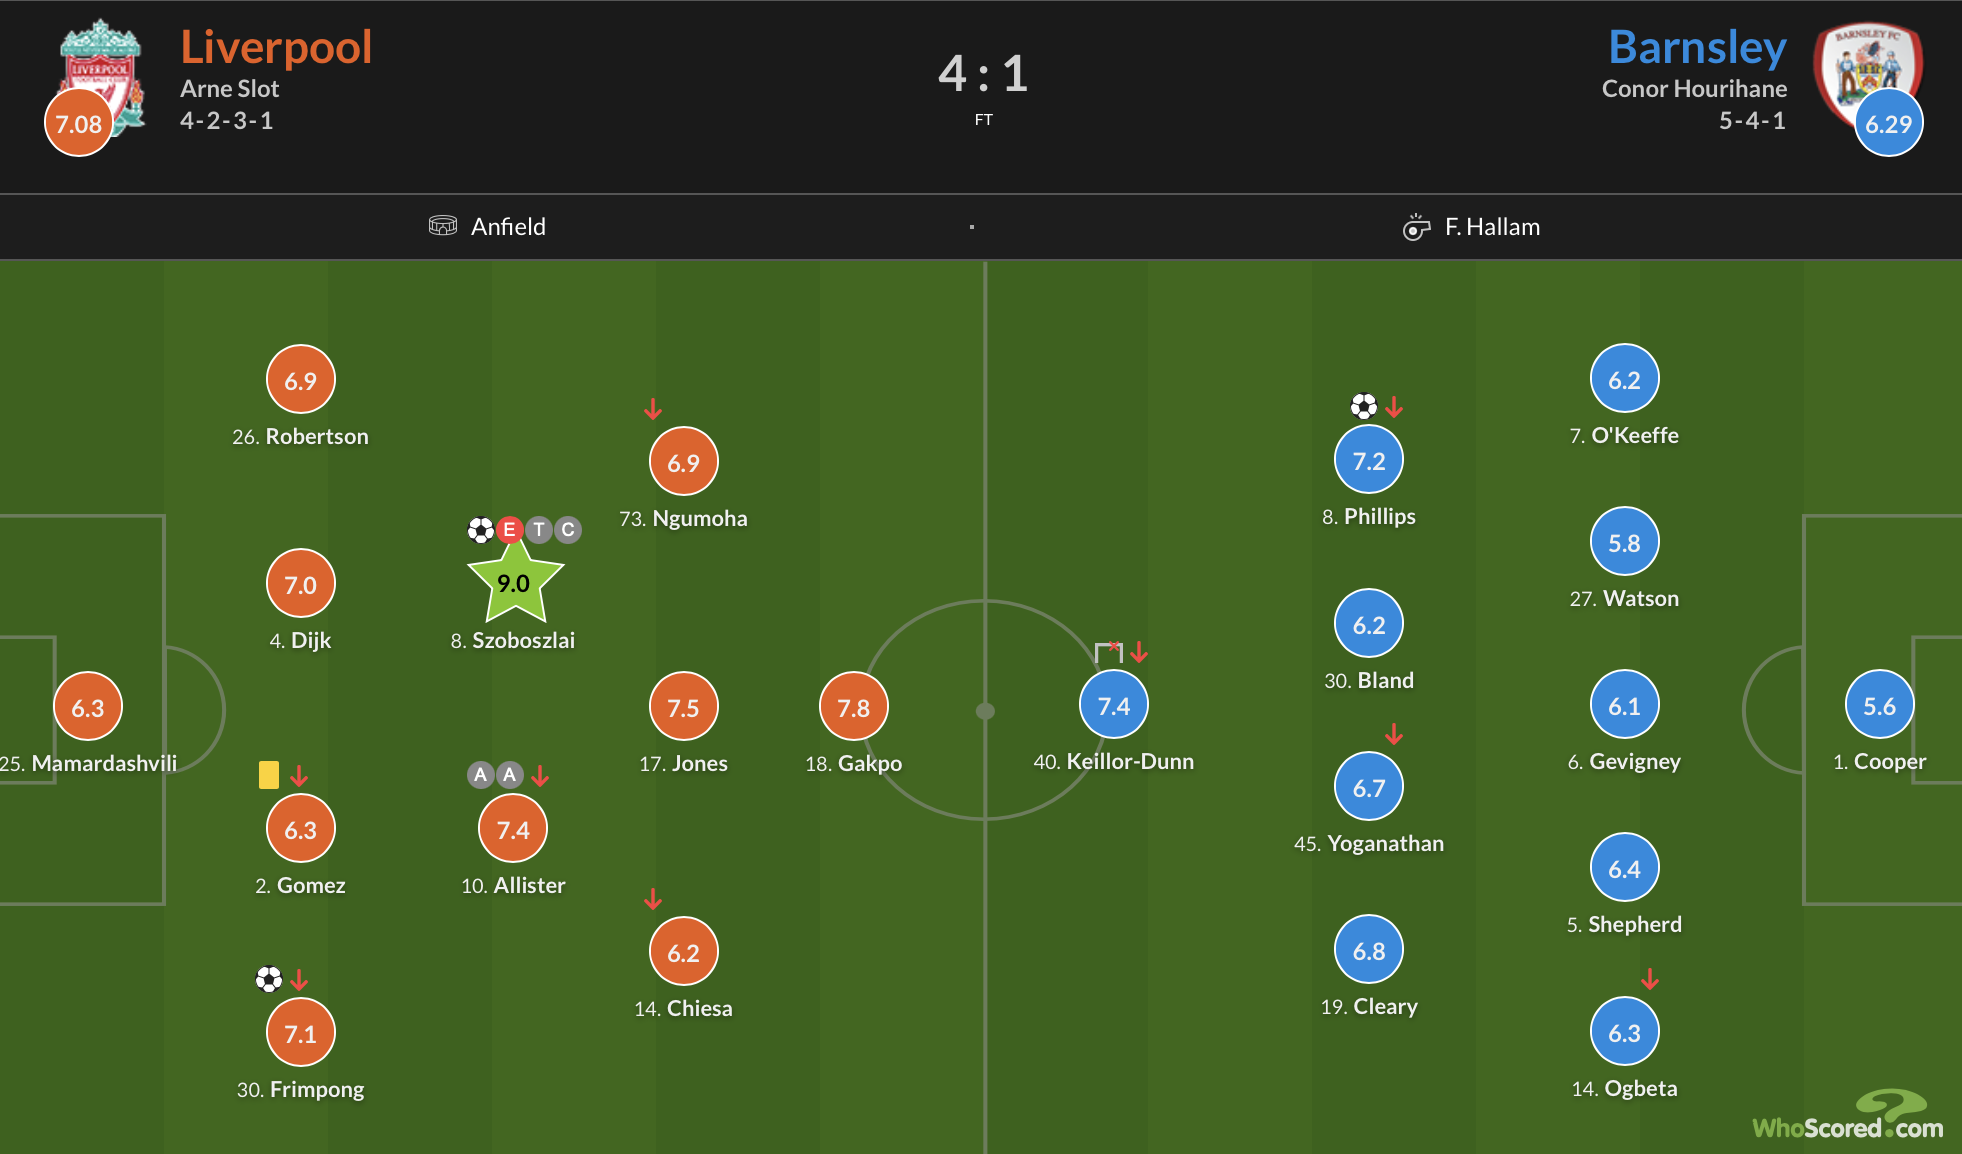Open the Liverpool team name link

click(276, 47)
